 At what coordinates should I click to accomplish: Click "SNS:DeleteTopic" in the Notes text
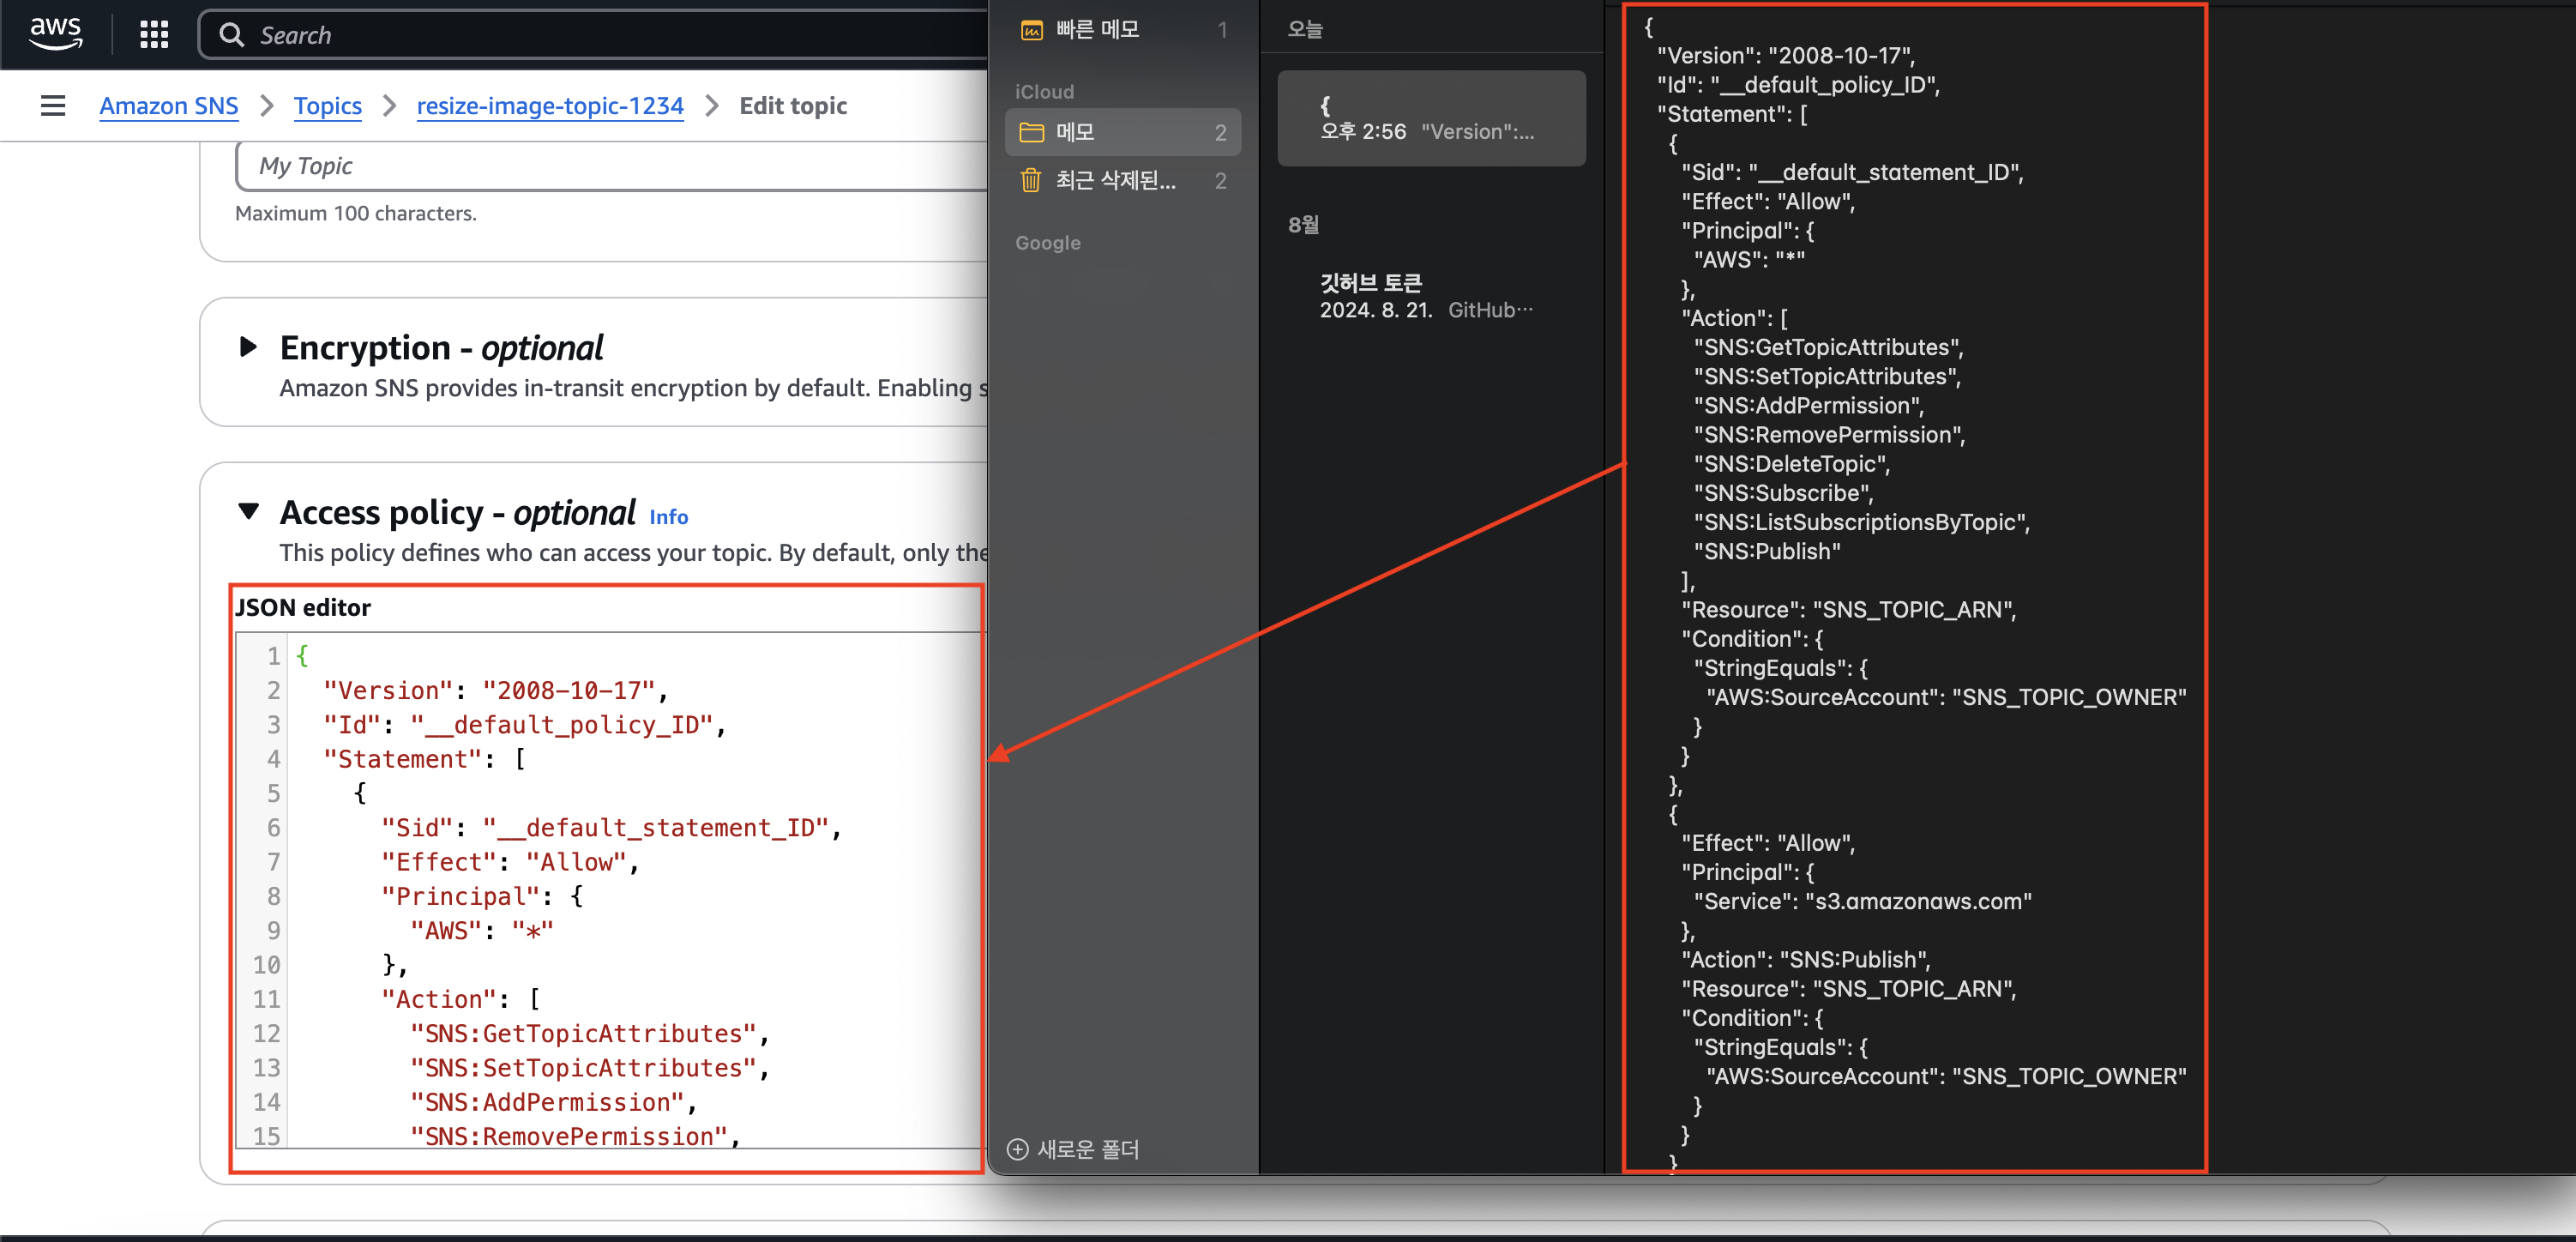(1791, 464)
